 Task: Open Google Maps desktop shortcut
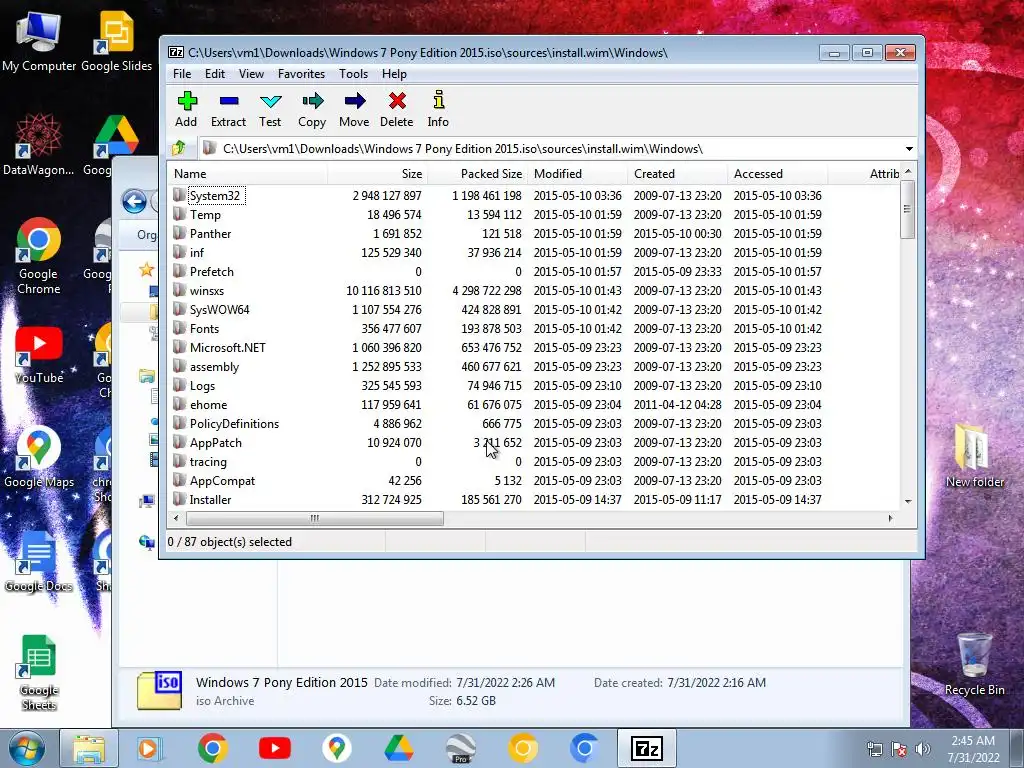pos(39,457)
